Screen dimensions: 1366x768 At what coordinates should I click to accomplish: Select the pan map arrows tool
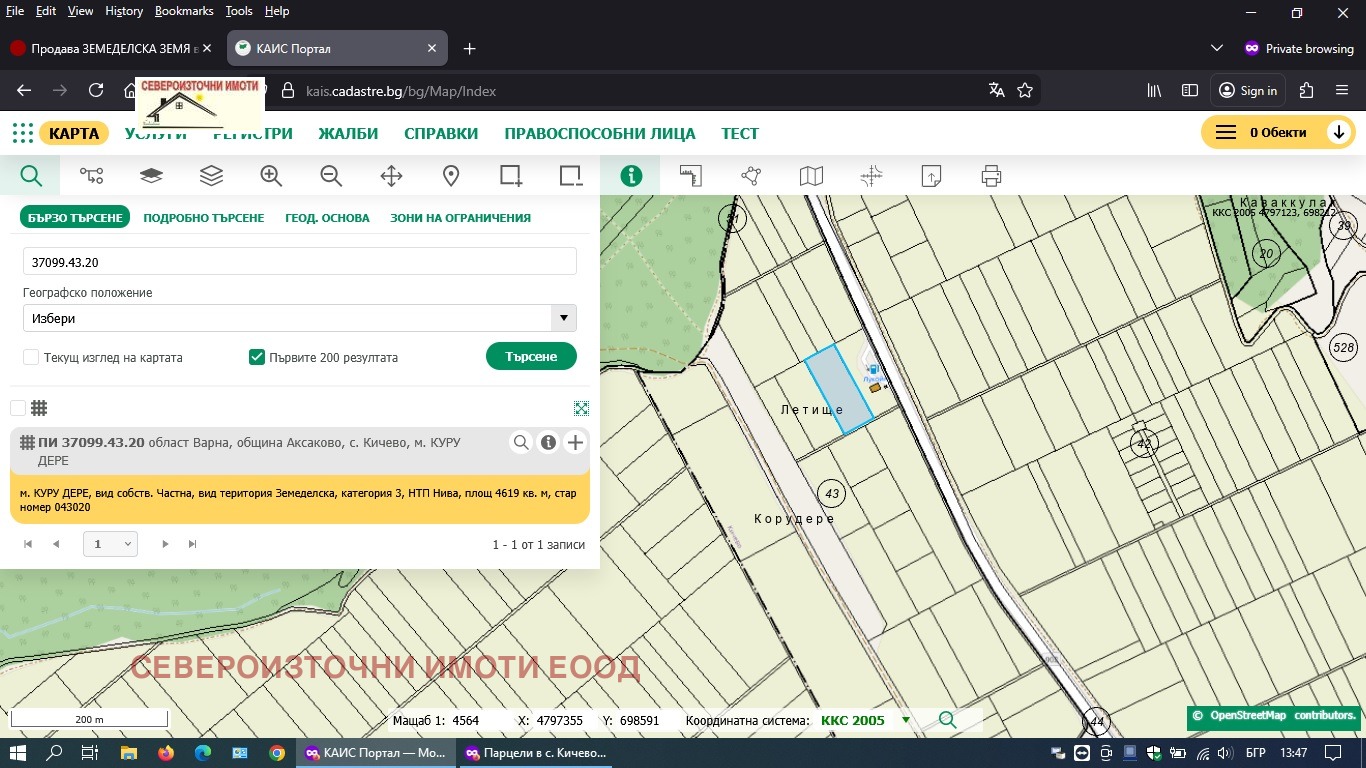(391, 176)
